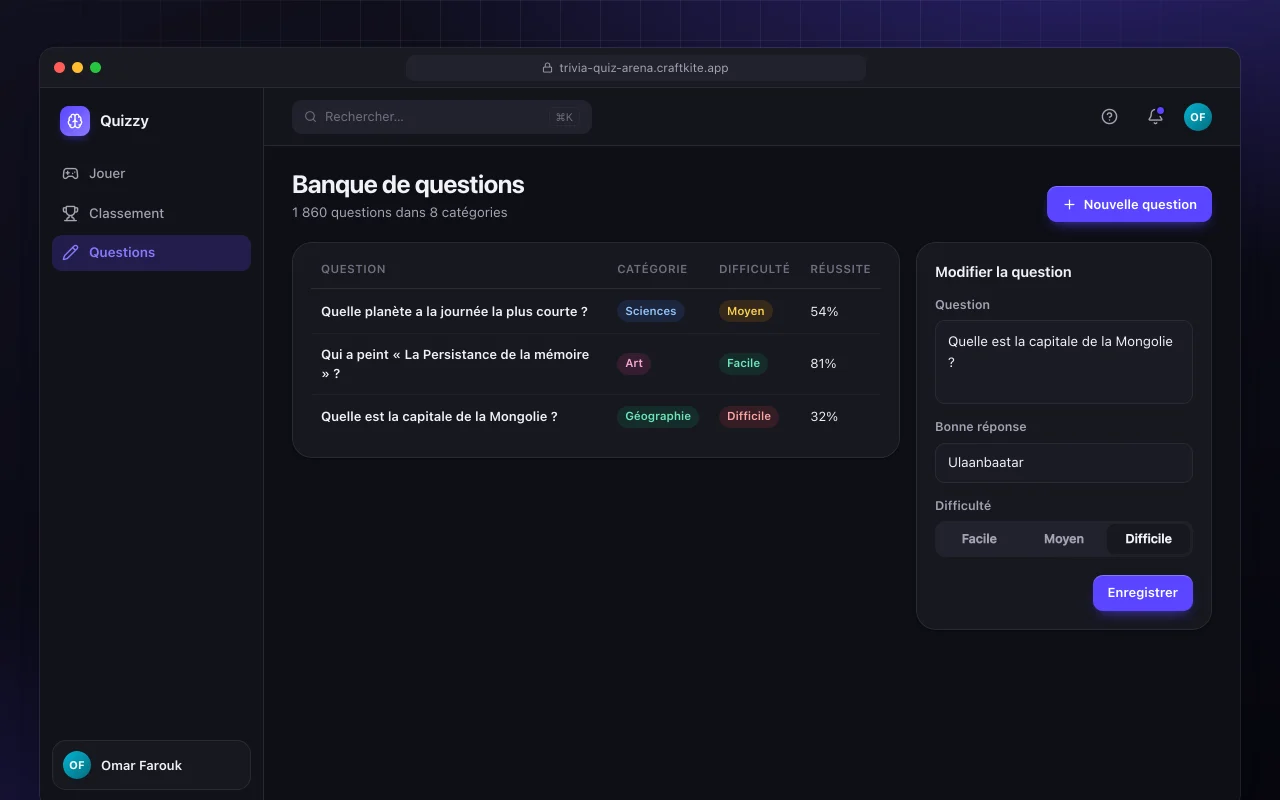Click the 32% success rate

click(824, 416)
